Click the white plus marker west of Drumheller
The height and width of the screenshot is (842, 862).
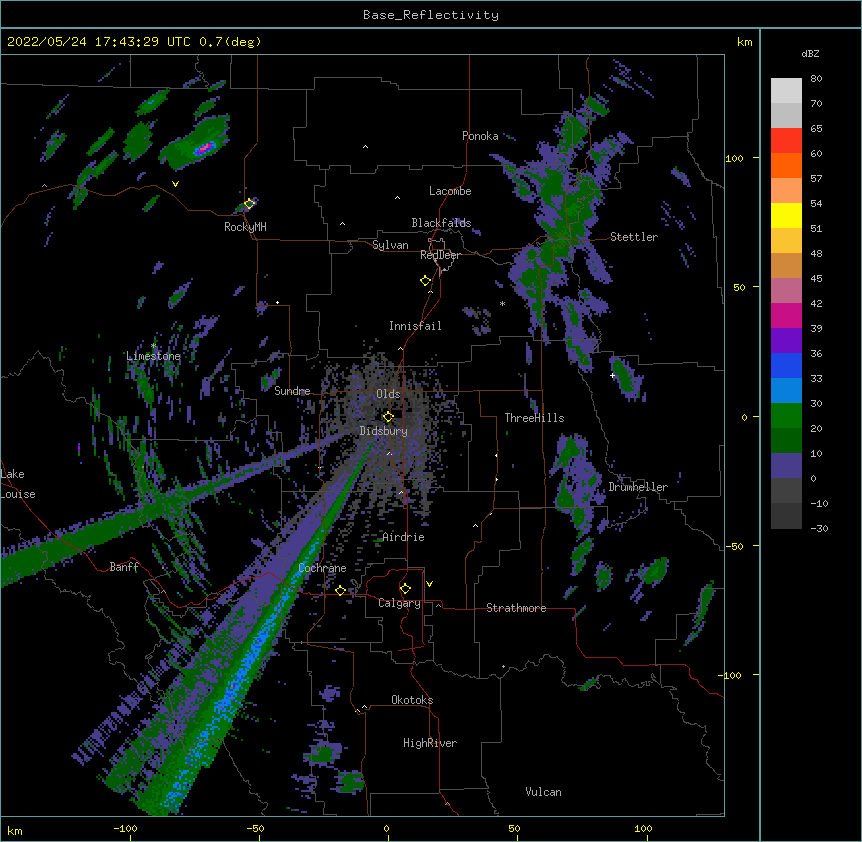(612, 375)
